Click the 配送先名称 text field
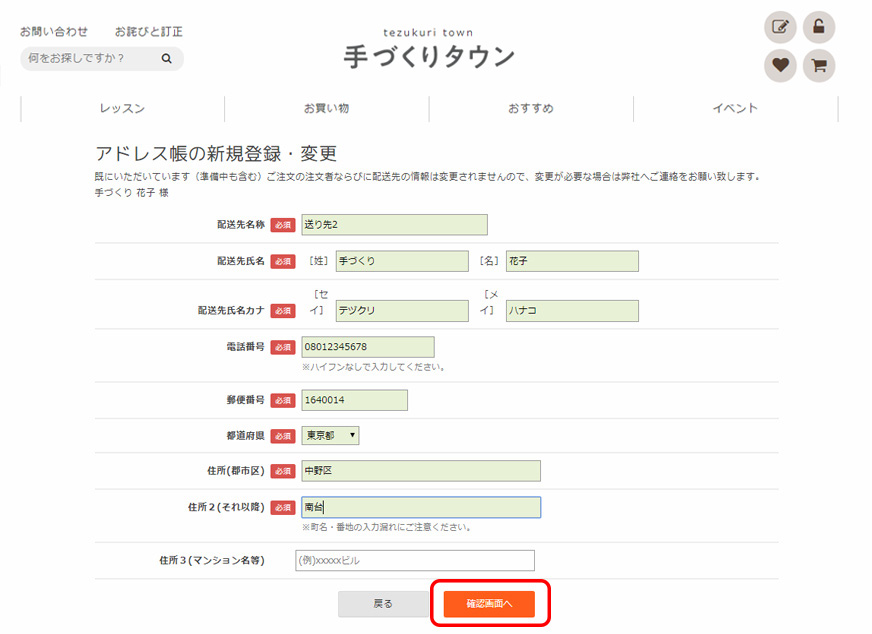The width and height of the screenshot is (872, 634). [394, 225]
